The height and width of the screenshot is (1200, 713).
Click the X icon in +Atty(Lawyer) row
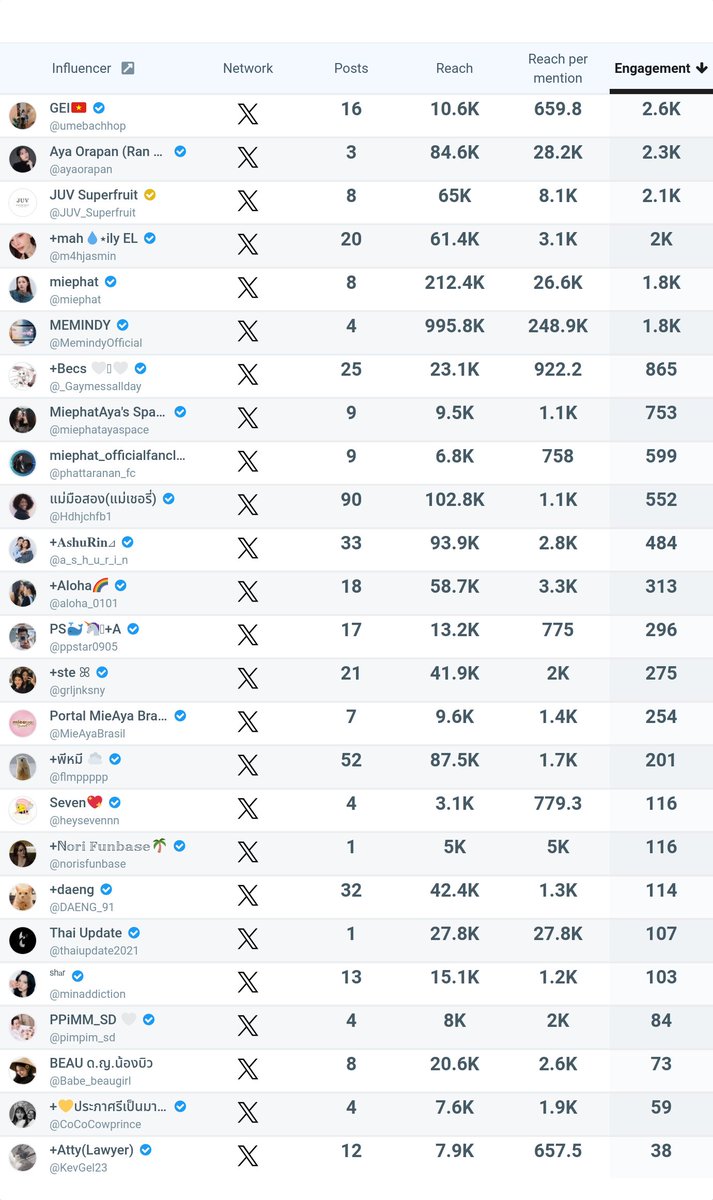pyautogui.click(x=248, y=1155)
